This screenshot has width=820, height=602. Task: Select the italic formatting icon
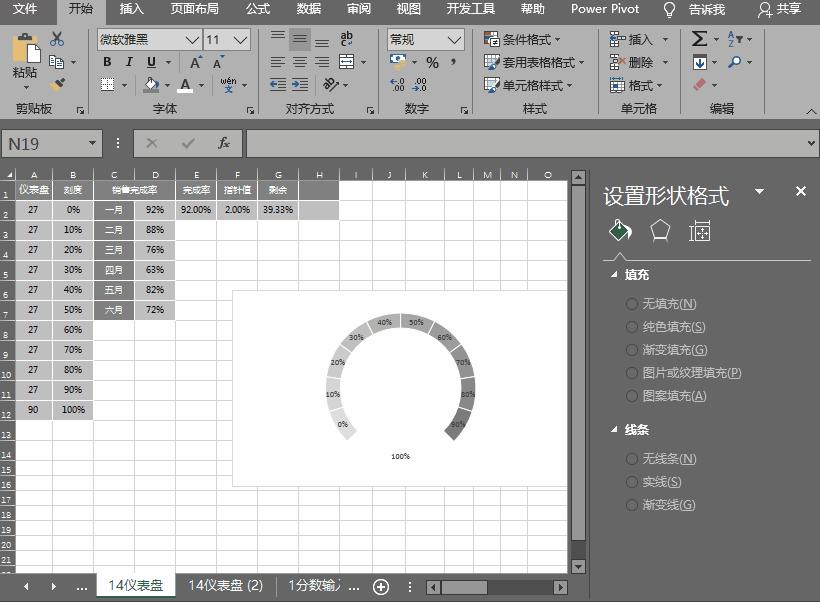(127, 62)
